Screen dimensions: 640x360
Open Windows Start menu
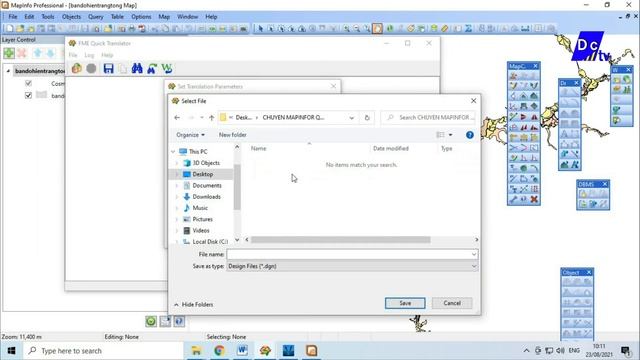[11, 351]
